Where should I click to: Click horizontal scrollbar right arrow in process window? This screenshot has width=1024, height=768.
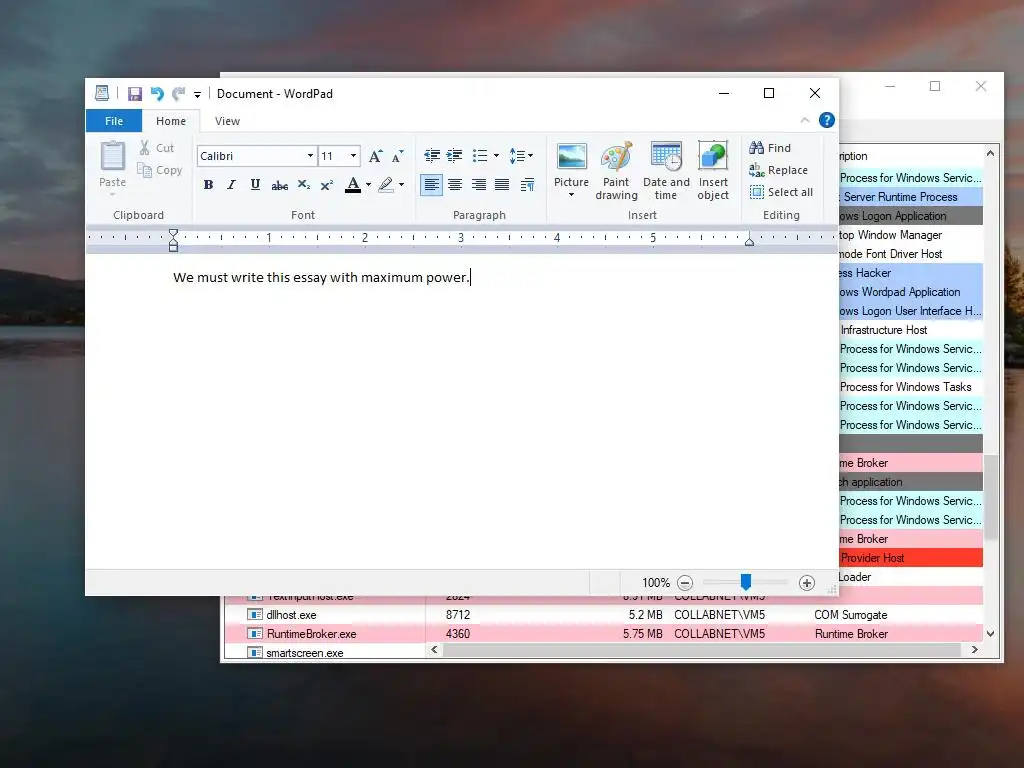(974, 649)
